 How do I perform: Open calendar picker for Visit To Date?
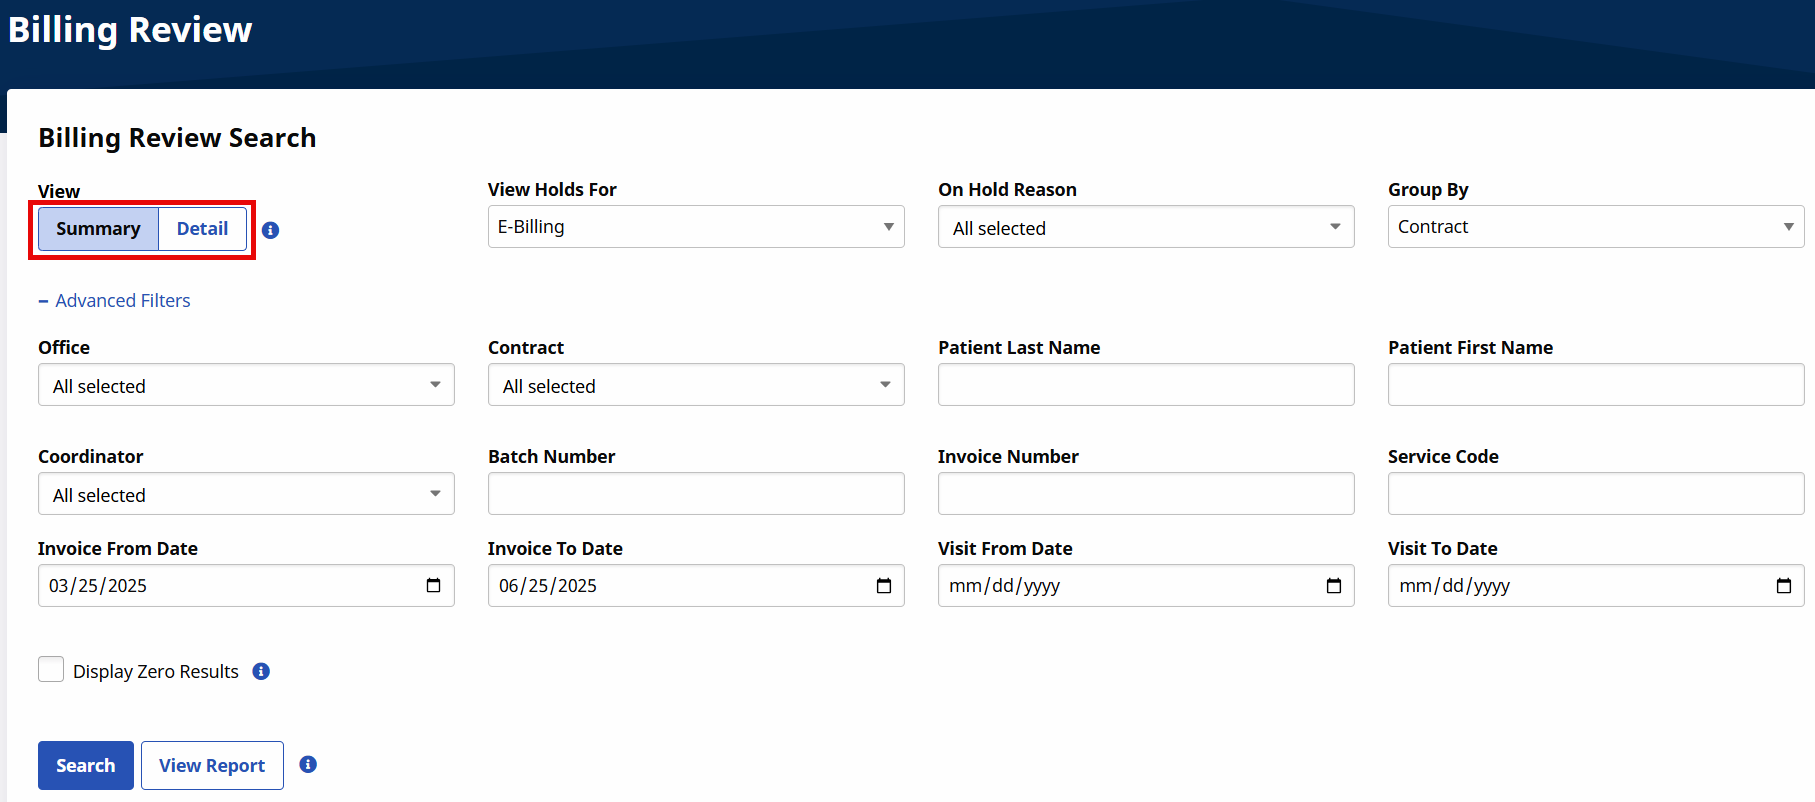click(1783, 586)
